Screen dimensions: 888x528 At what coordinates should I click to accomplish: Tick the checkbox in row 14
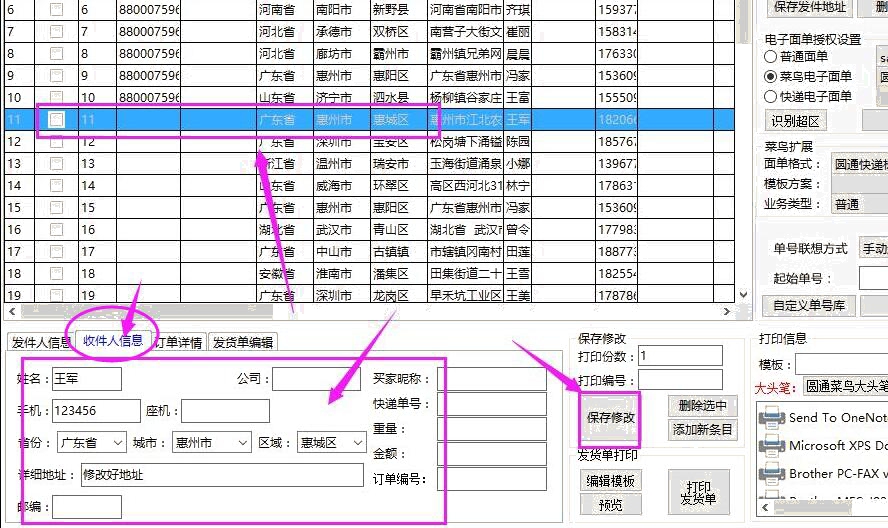[56, 185]
